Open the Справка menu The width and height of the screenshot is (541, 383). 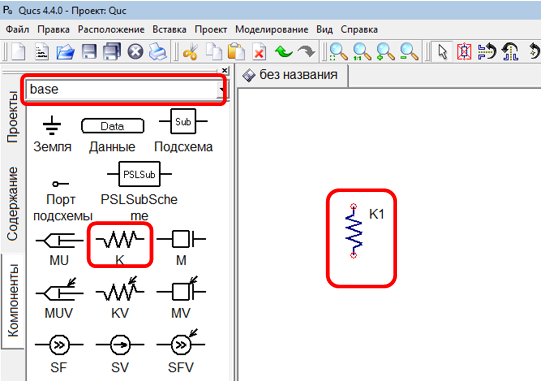click(359, 30)
